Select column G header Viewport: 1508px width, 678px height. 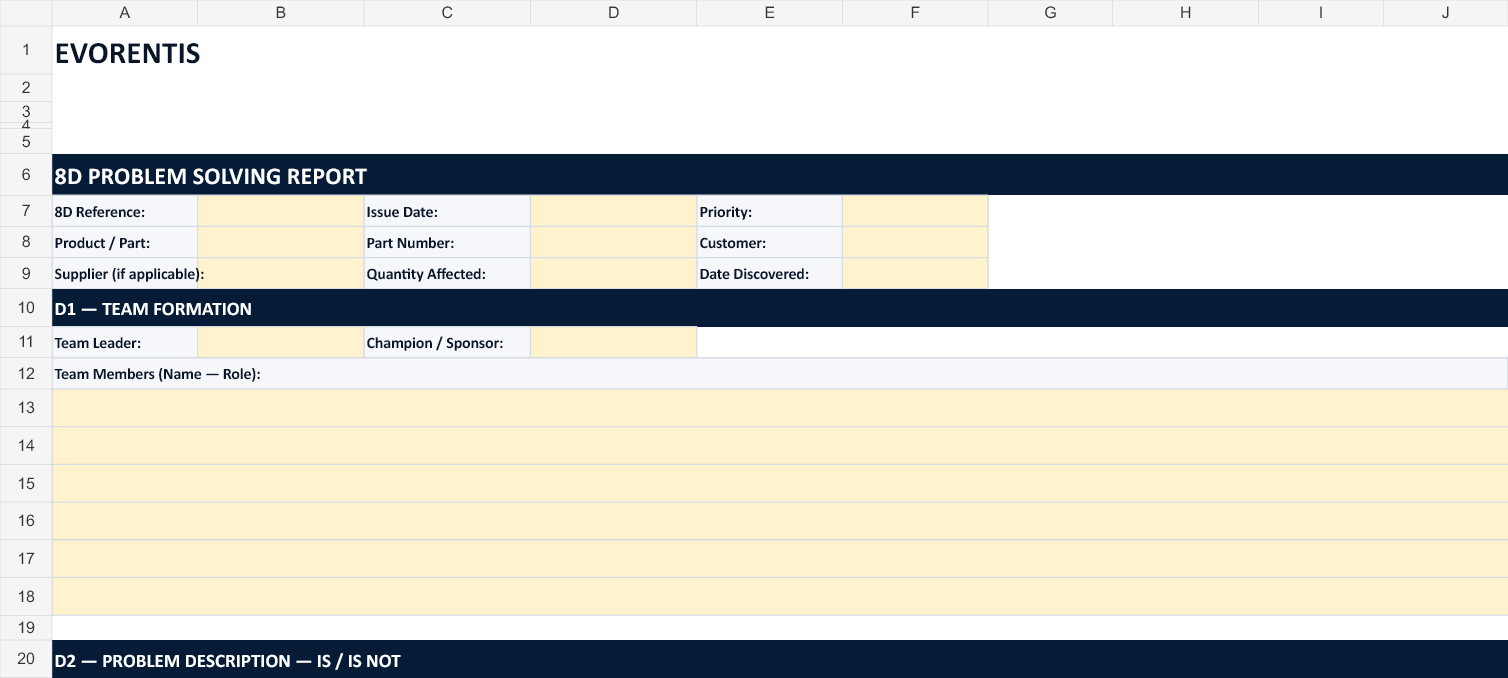(x=1050, y=12)
